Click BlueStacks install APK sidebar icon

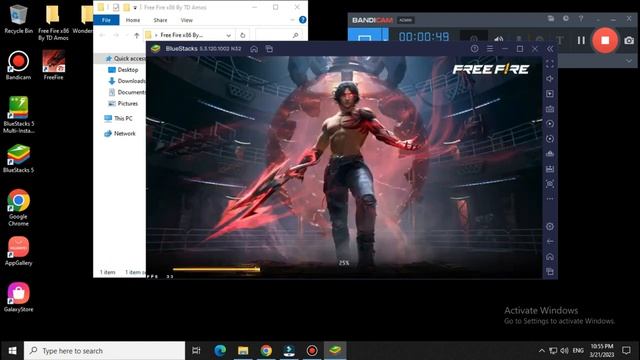tap(550, 154)
